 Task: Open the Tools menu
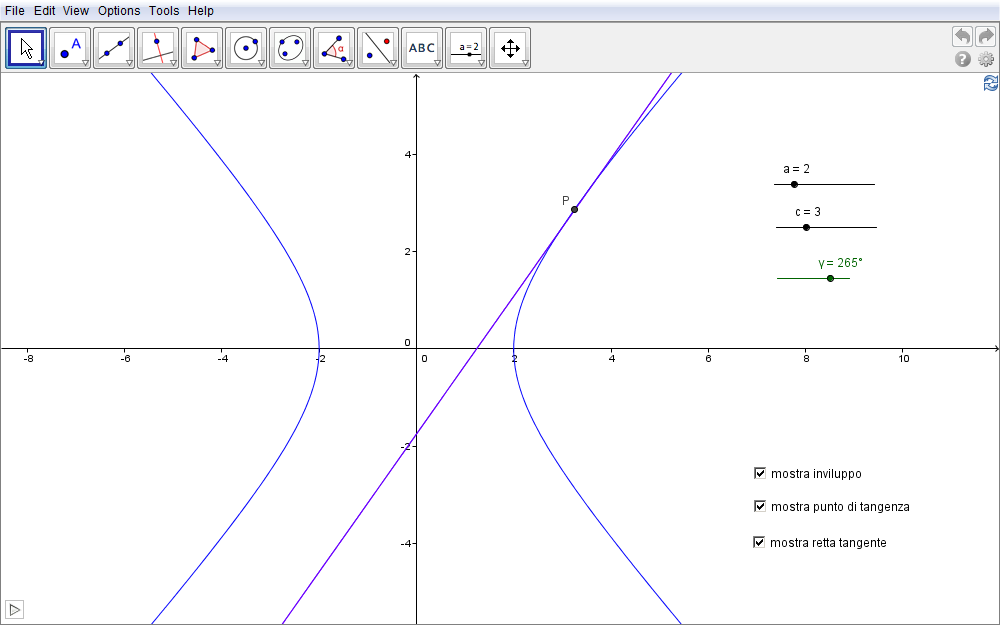tap(164, 10)
